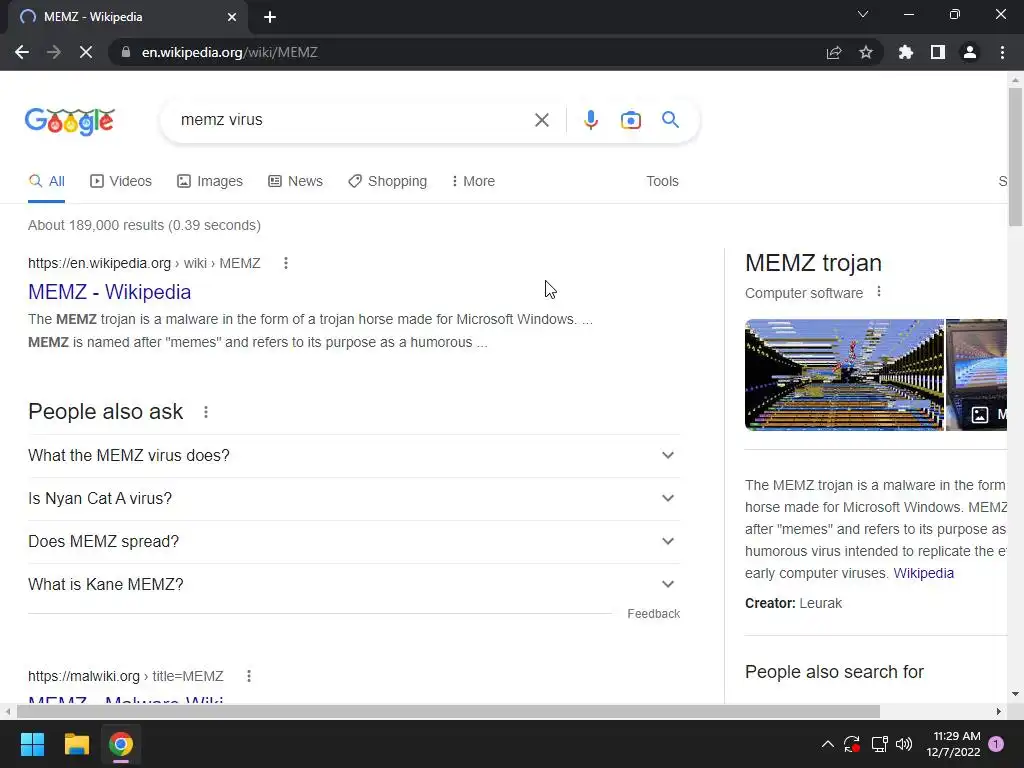Open the side panel icon

coord(938,52)
